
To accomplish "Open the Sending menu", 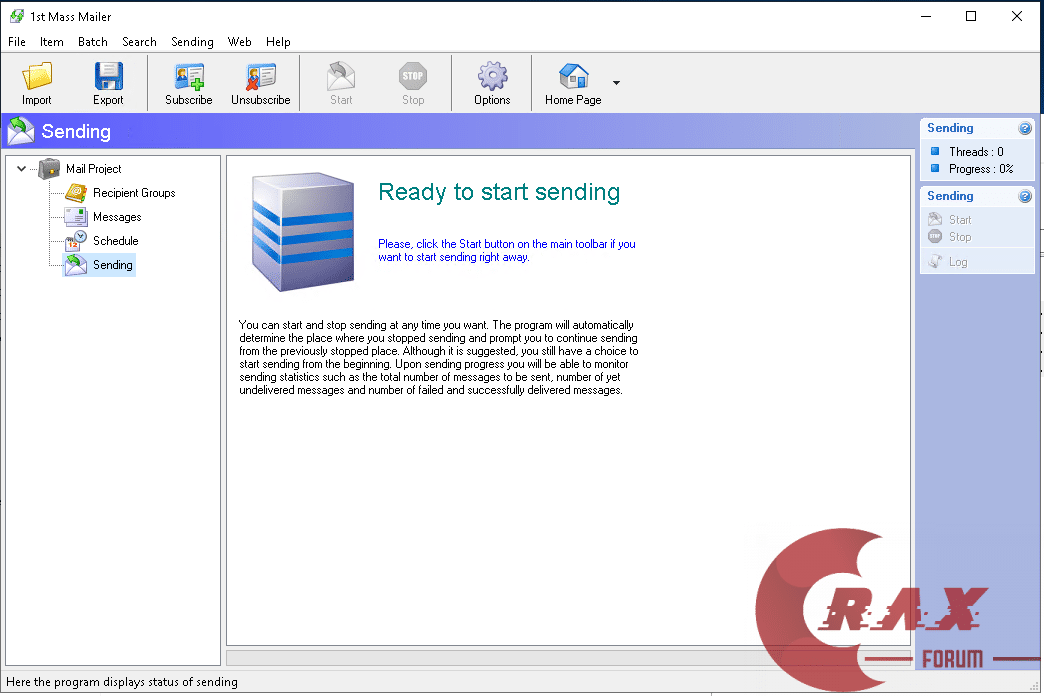I will pos(192,42).
